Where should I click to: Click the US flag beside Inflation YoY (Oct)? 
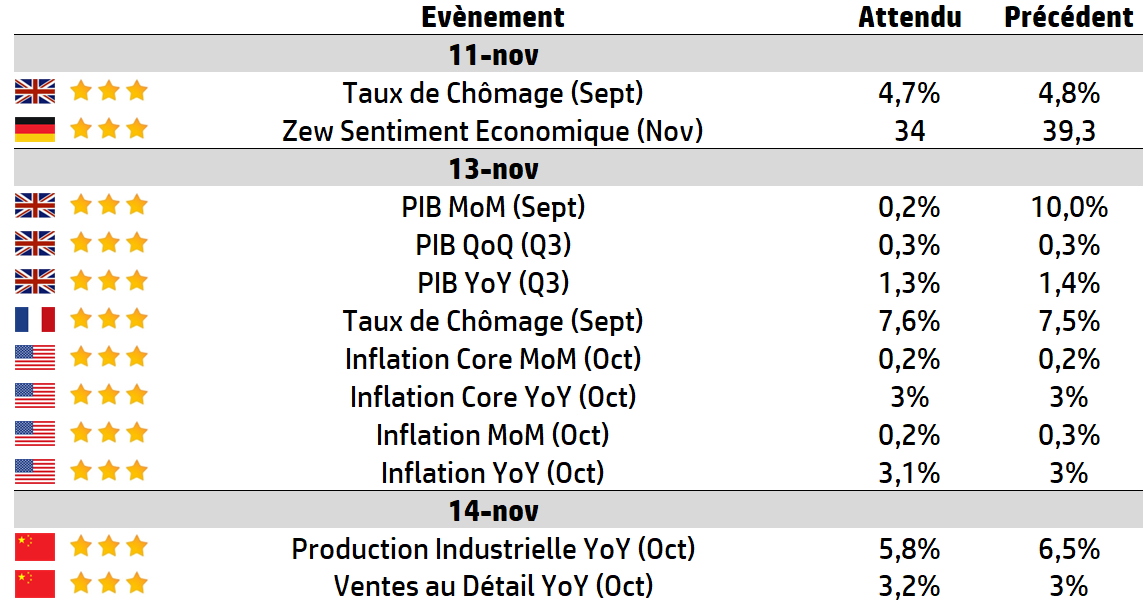pos(35,472)
